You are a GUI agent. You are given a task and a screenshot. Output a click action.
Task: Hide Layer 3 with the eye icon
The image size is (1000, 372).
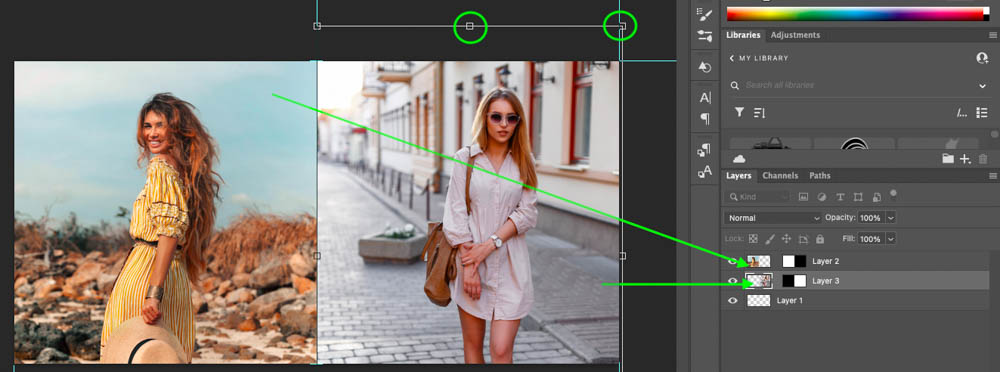[733, 281]
